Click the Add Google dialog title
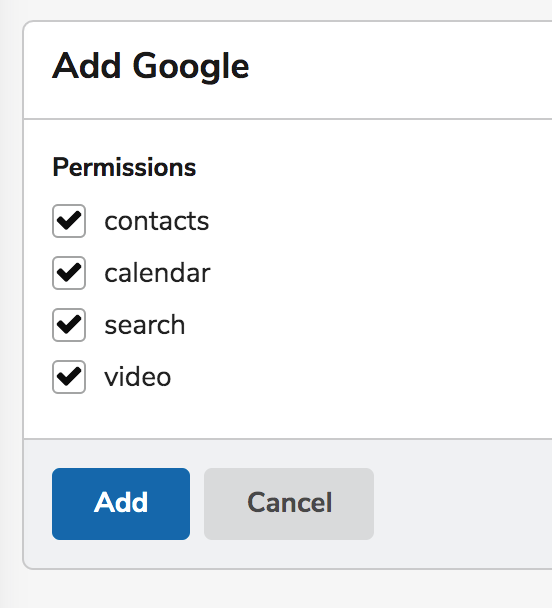 [x=150, y=67]
